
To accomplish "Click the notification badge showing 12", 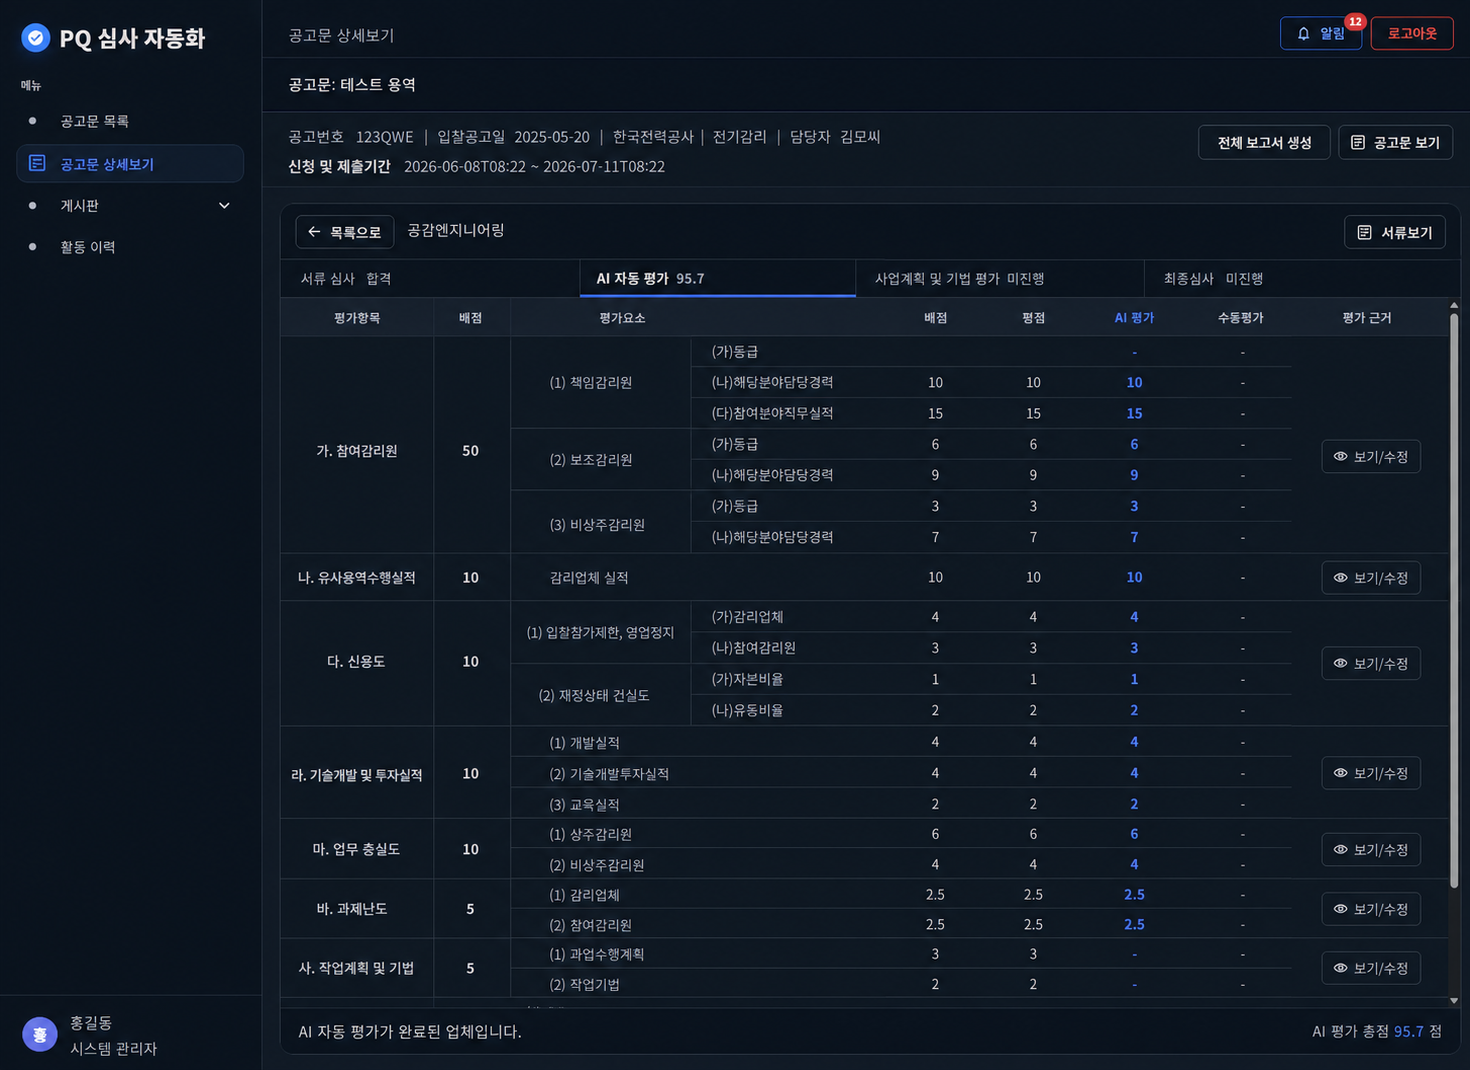I will [1355, 21].
